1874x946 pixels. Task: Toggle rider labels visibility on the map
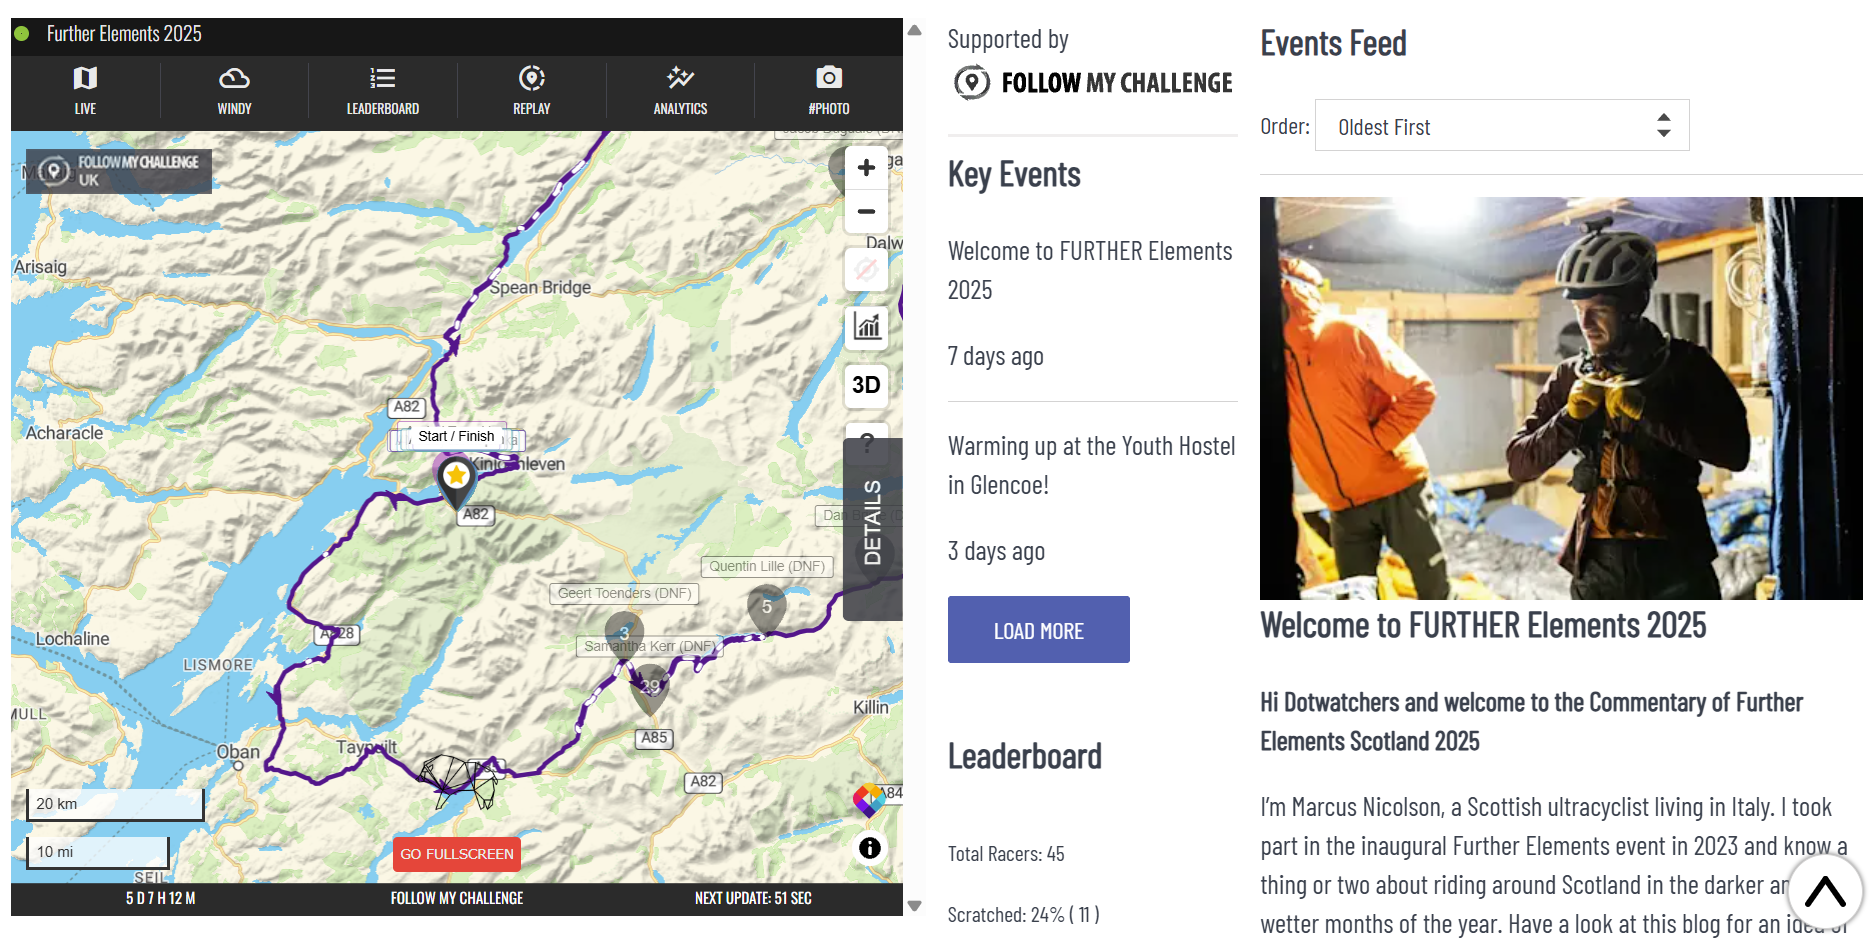(x=865, y=268)
